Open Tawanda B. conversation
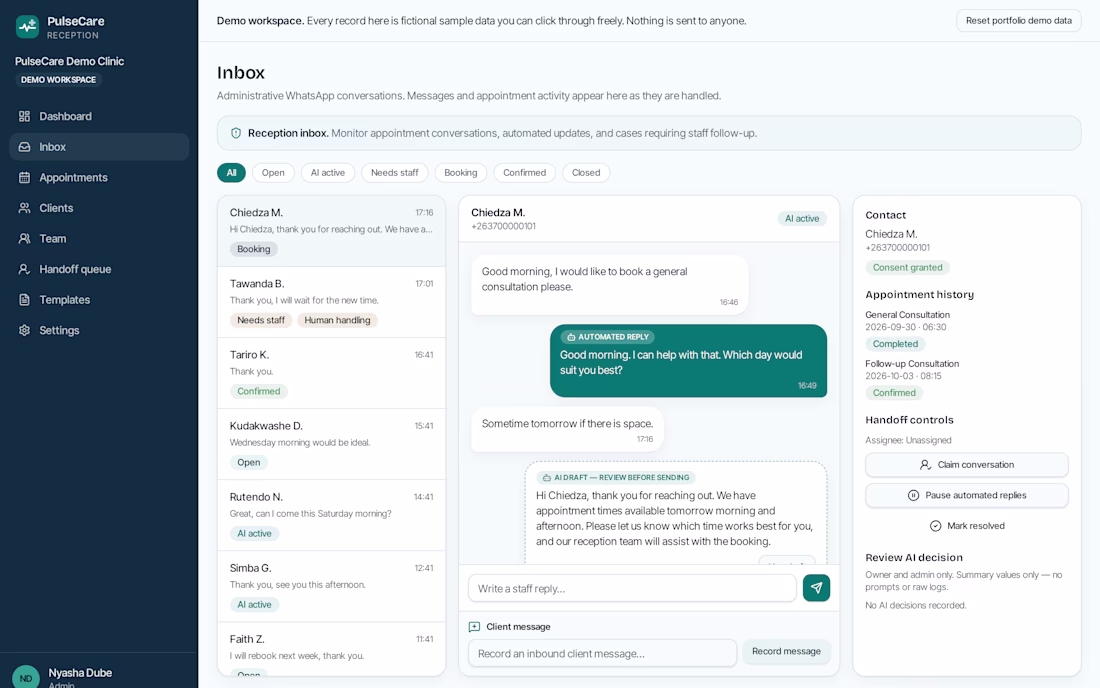Viewport: 1100px width, 688px height. point(331,302)
